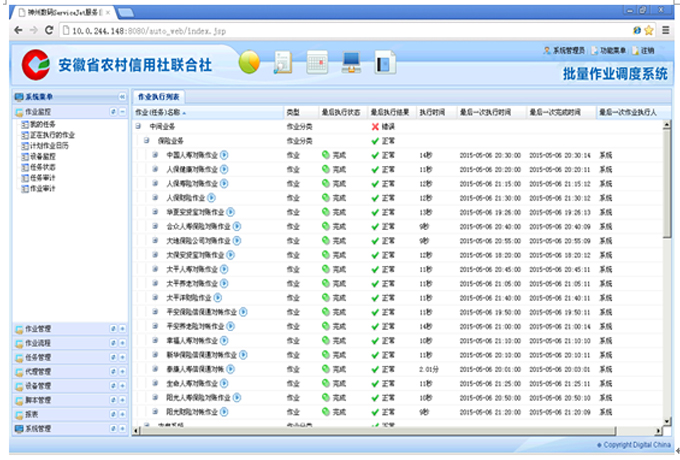Collapse the 作业监控 panel with minus button
This screenshot has height=460, width=680.
(x=122, y=112)
